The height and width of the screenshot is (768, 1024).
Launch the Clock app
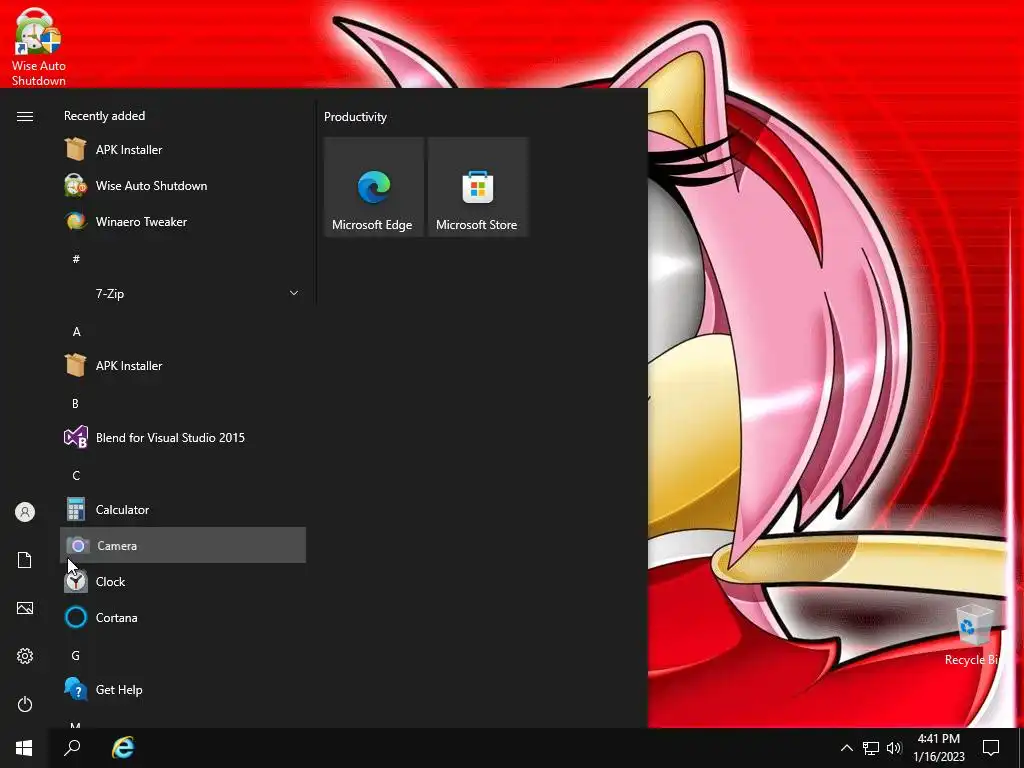tap(183, 581)
